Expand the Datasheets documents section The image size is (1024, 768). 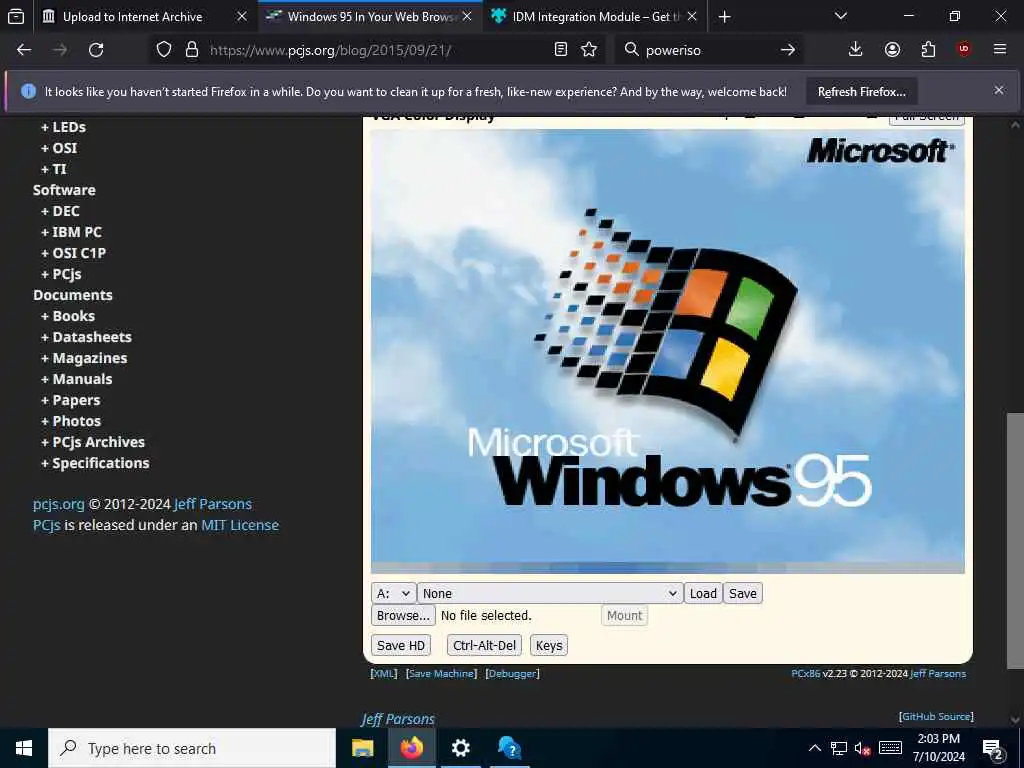pyautogui.click(x=86, y=337)
